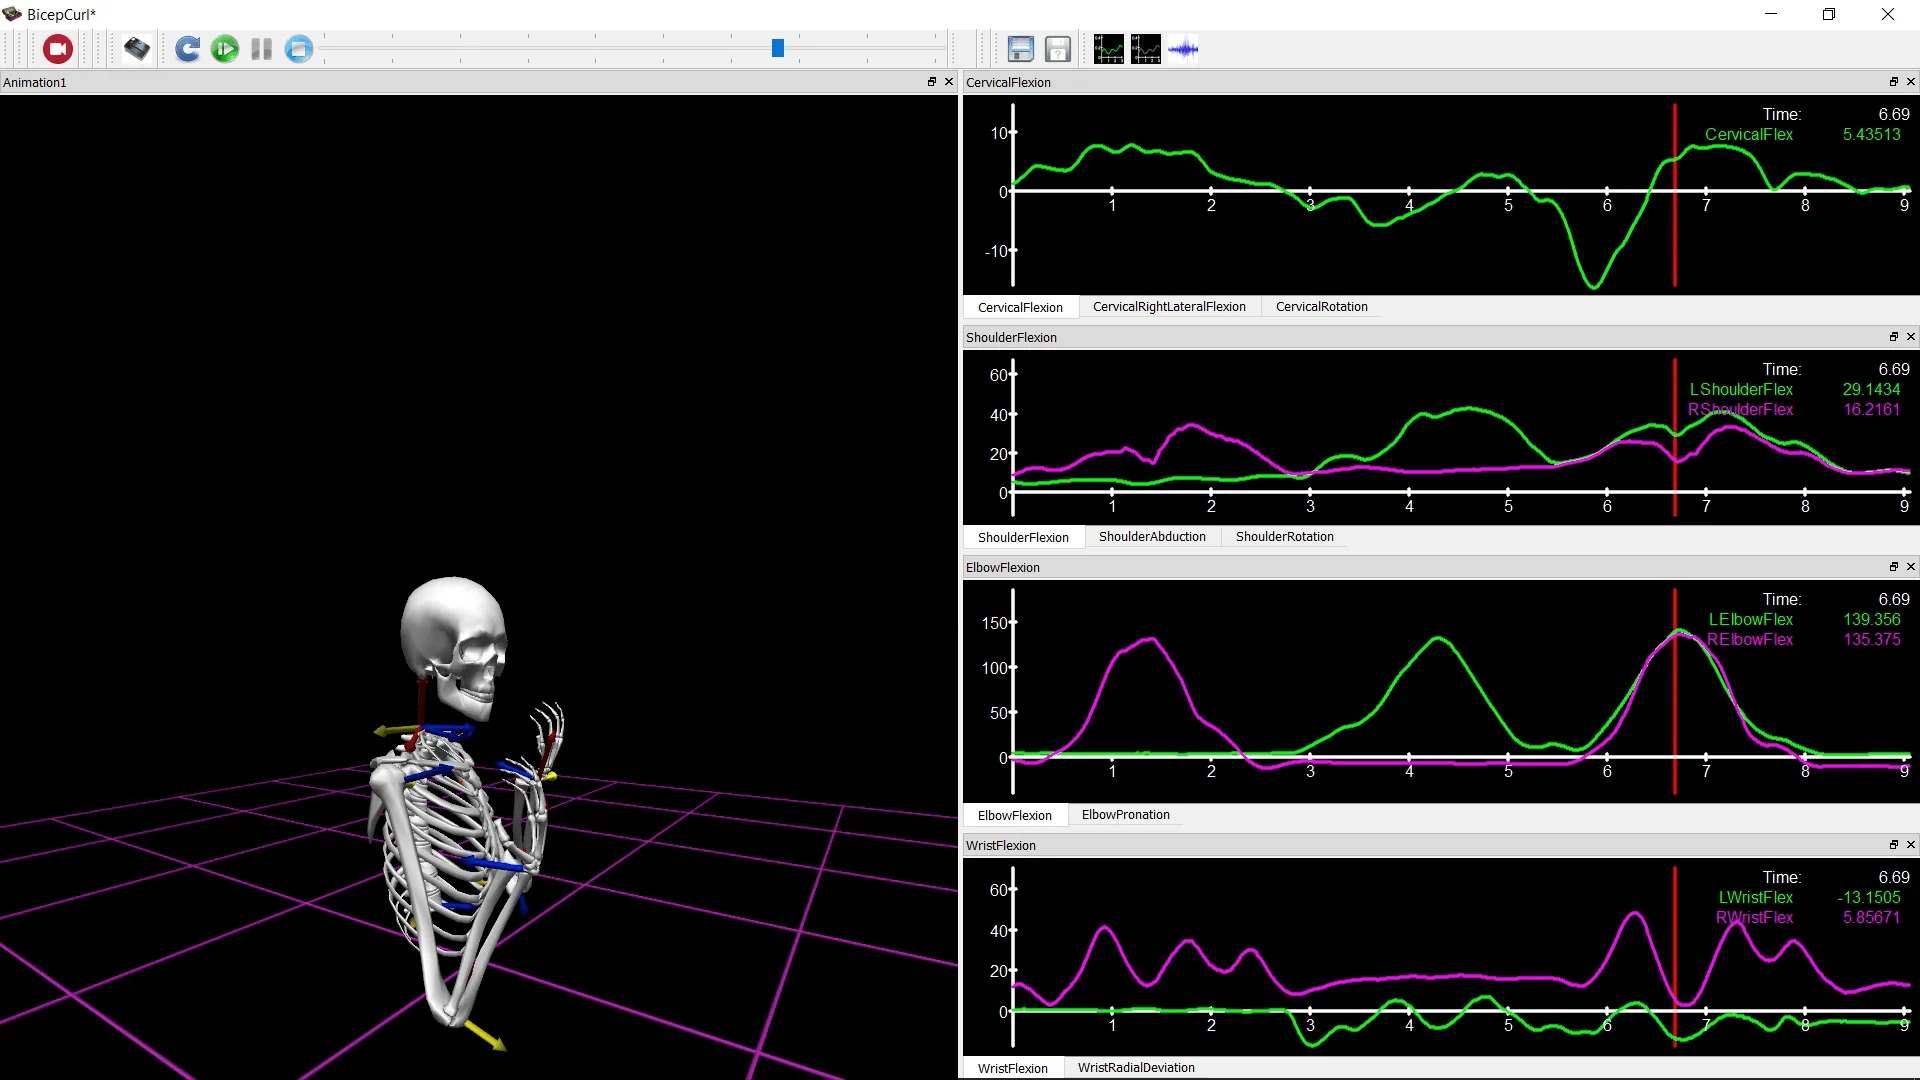Image resolution: width=1920 pixels, height=1080 pixels.
Task: Select the CervicalFlexion tab
Action: tap(1020, 307)
